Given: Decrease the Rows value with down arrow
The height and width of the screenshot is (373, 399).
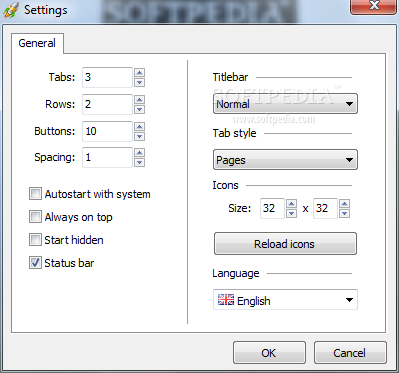Looking at the screenshot, I should [139, 109].
